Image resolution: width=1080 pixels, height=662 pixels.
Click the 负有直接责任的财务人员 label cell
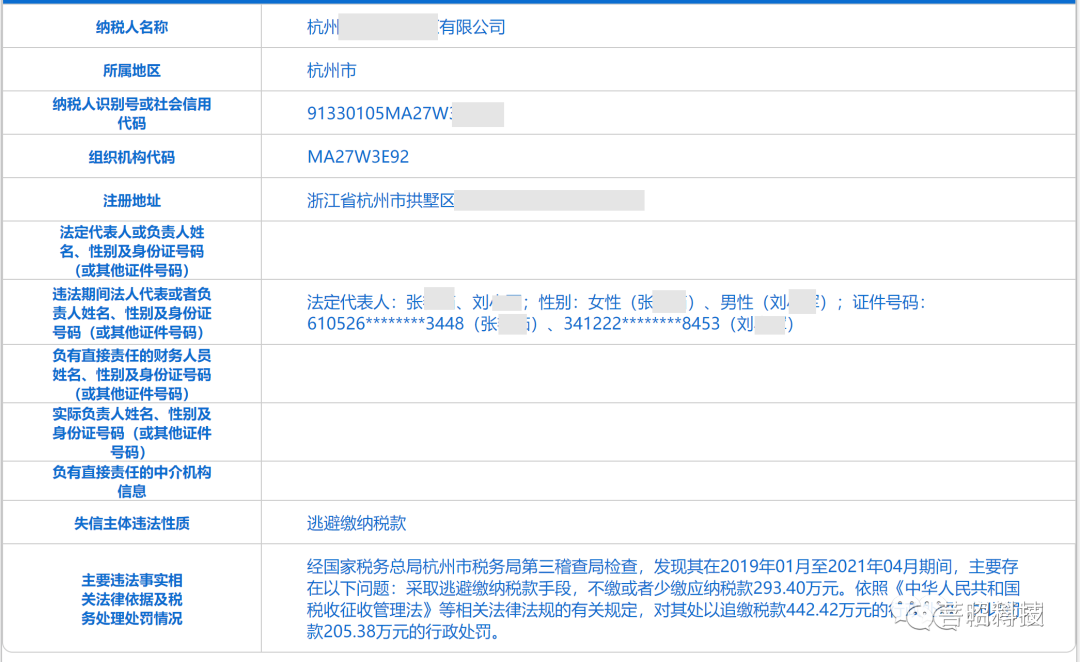click(x=132, y=374)
